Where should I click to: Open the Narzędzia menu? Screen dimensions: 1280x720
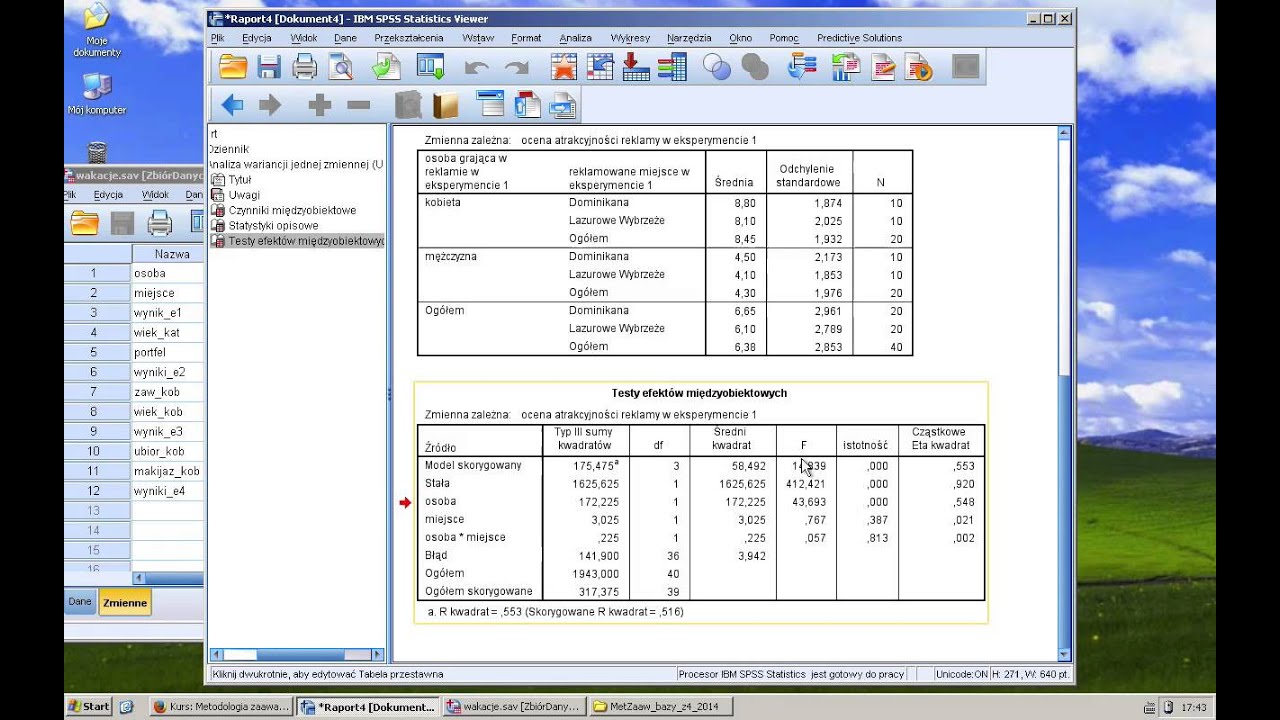tap(689, 38)
